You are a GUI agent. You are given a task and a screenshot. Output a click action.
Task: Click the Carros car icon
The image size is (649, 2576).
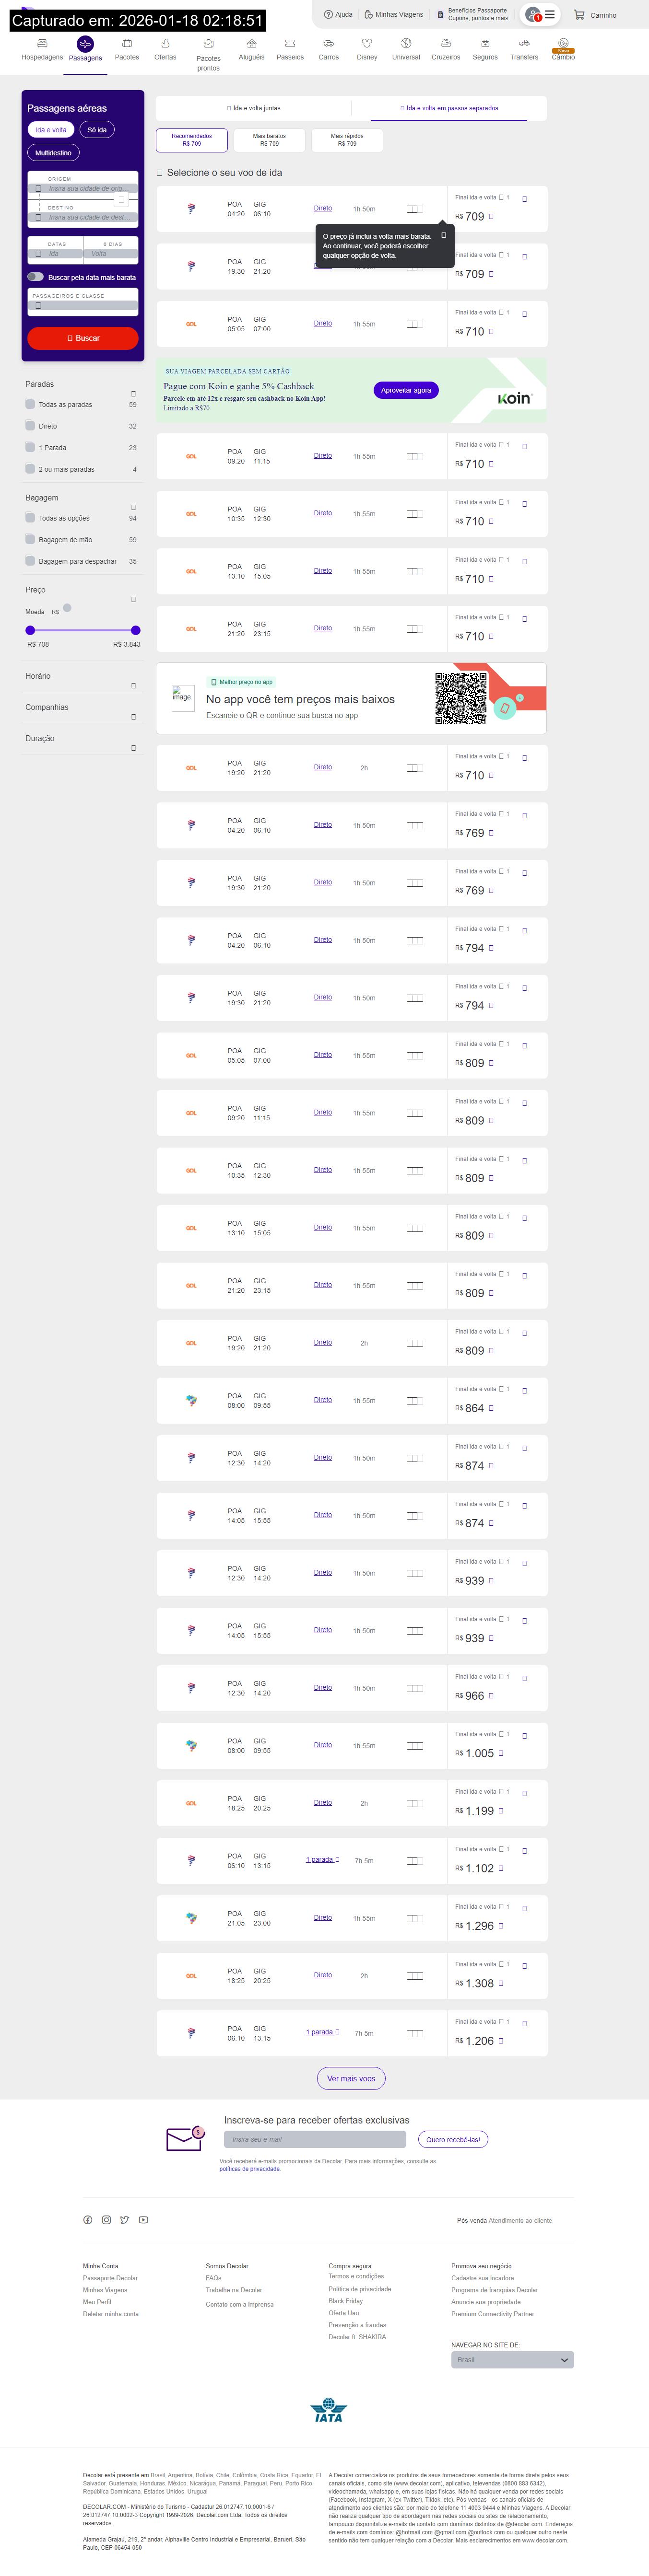pyautogui.click(x=328, y=44)
